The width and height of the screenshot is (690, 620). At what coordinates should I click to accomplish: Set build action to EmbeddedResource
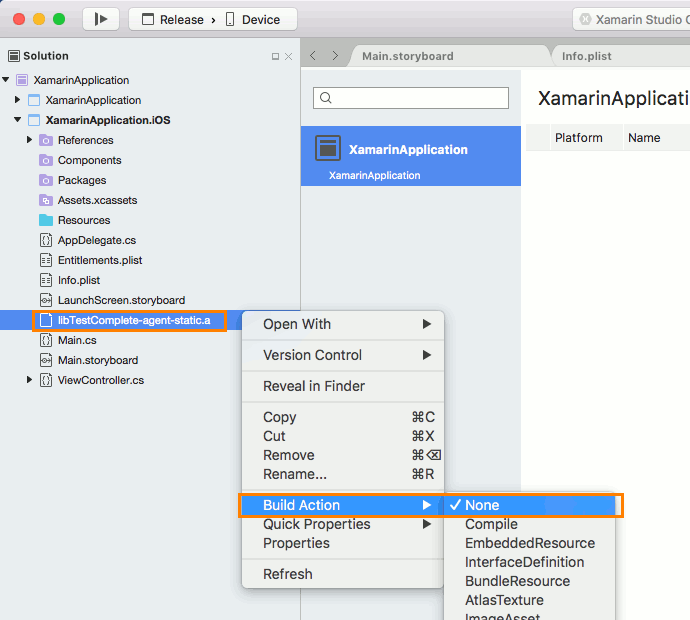coord(529,543)
